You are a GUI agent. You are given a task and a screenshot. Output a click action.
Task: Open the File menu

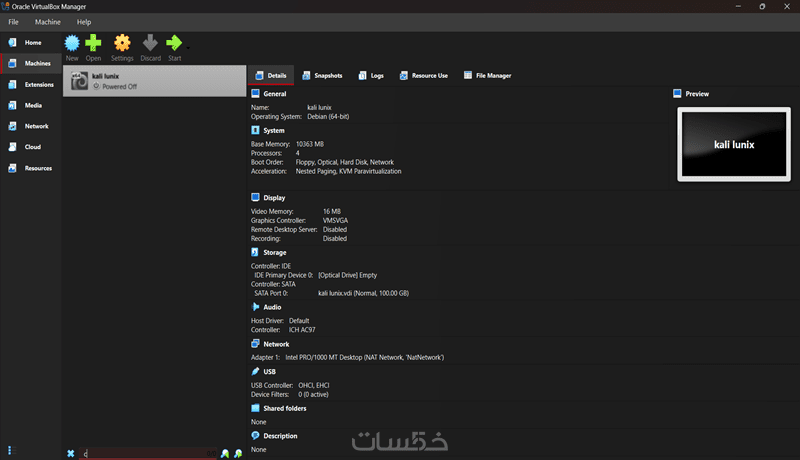click(x=13, y=22)
